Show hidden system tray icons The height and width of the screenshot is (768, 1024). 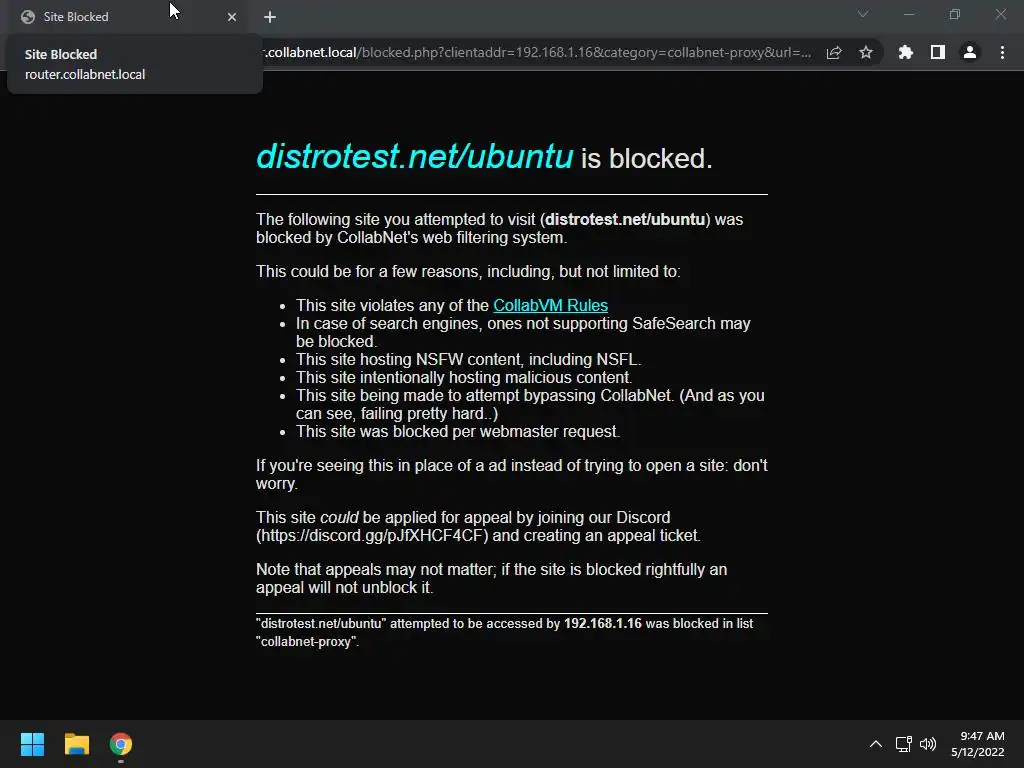pyautogui.click(x=876, y=744)
